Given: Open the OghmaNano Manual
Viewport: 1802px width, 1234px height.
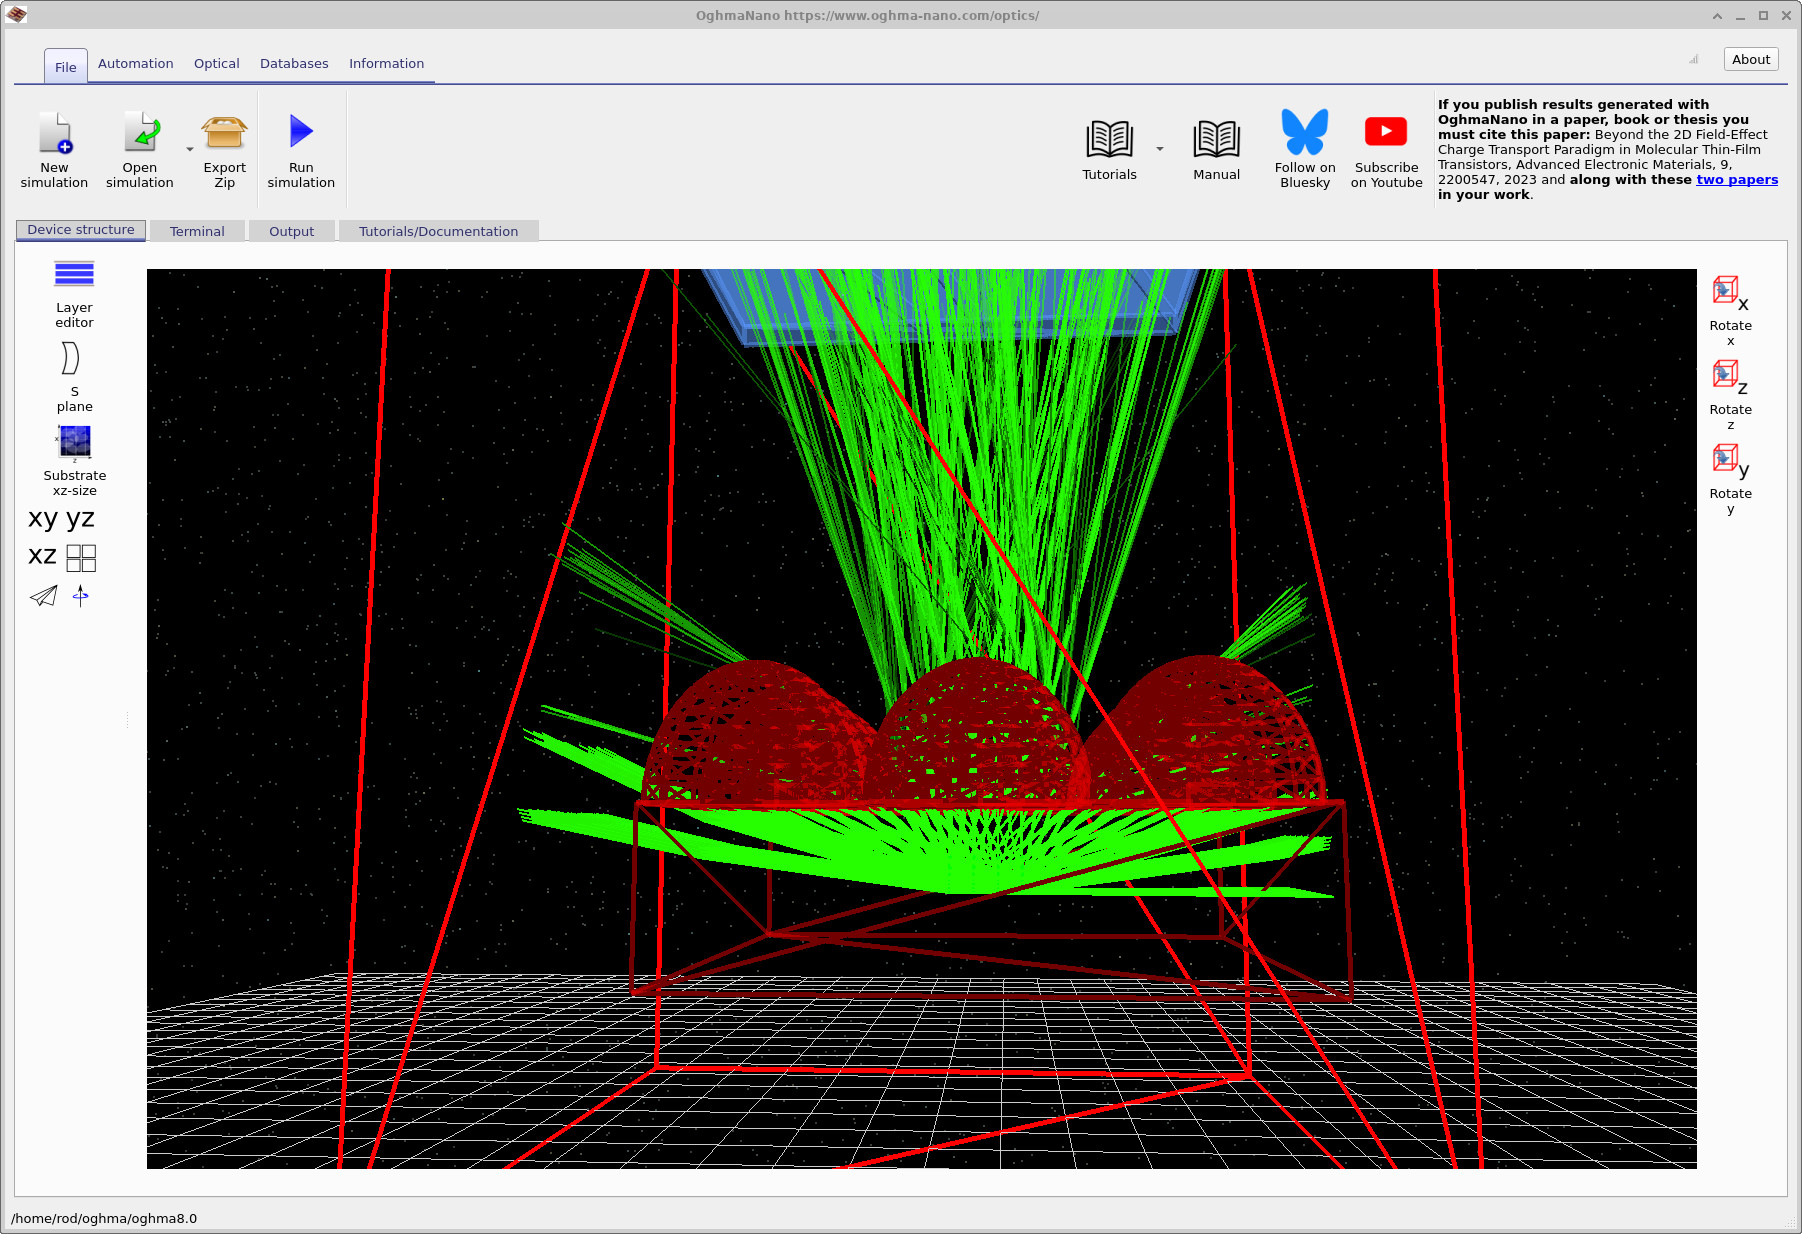Looking at the screenshot, I should pyautogui.click(x=1216, y=148).
